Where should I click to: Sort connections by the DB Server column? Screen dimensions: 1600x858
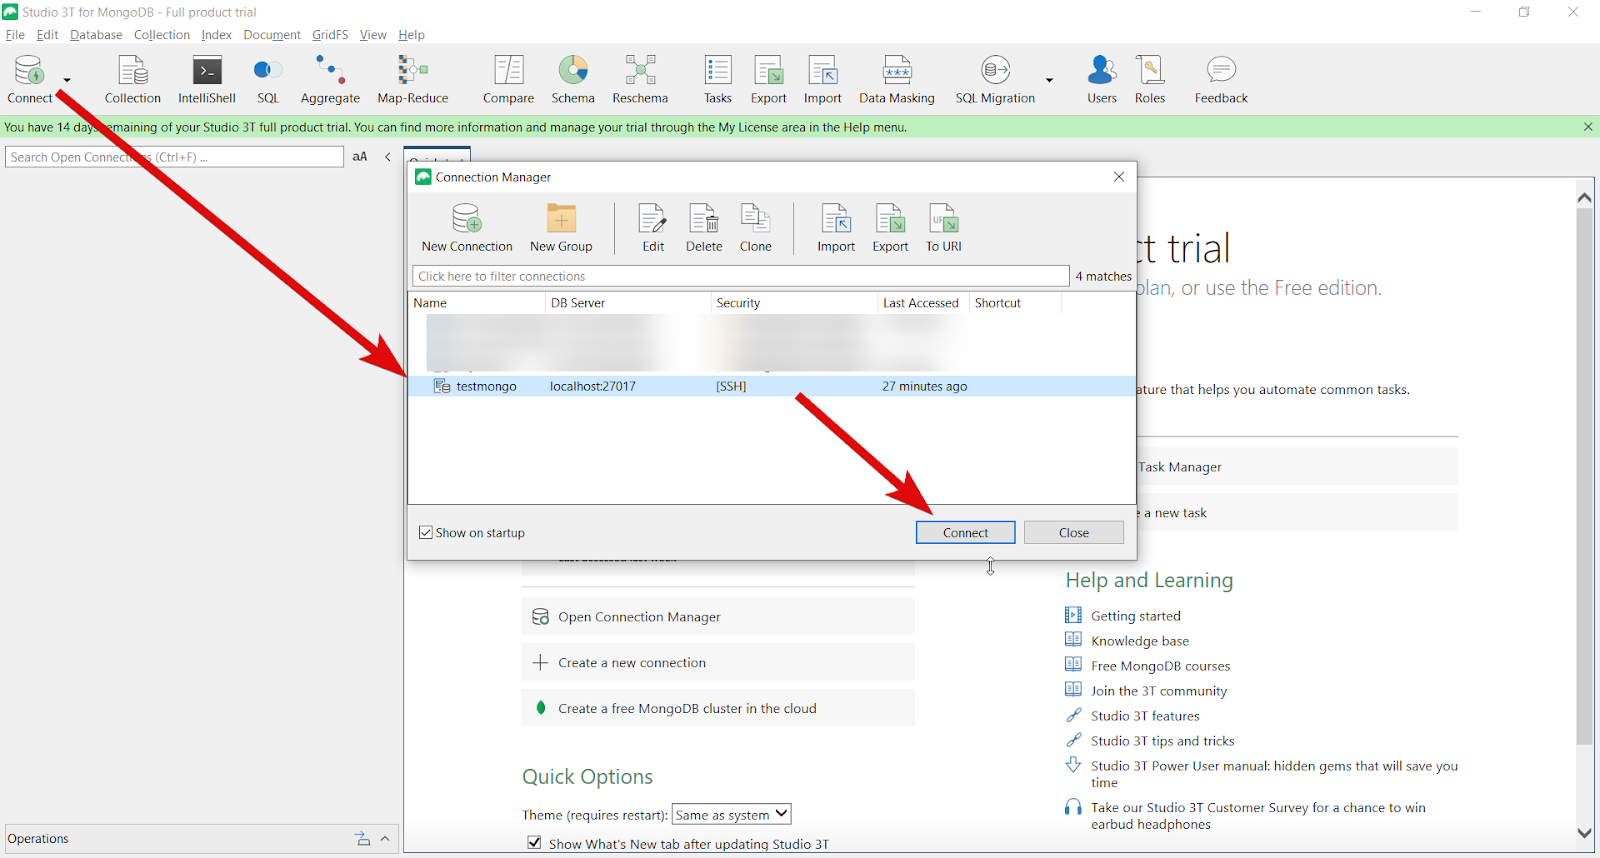(628, 303)
